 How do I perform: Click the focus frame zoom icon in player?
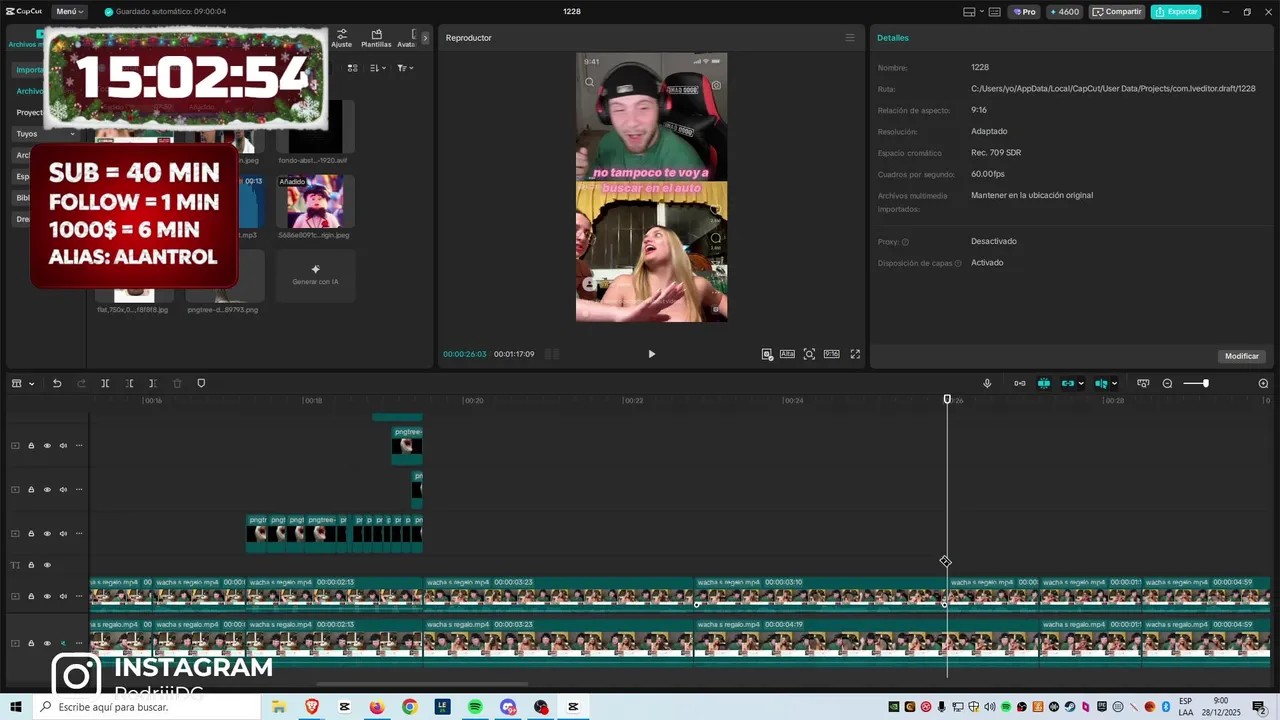809,354
